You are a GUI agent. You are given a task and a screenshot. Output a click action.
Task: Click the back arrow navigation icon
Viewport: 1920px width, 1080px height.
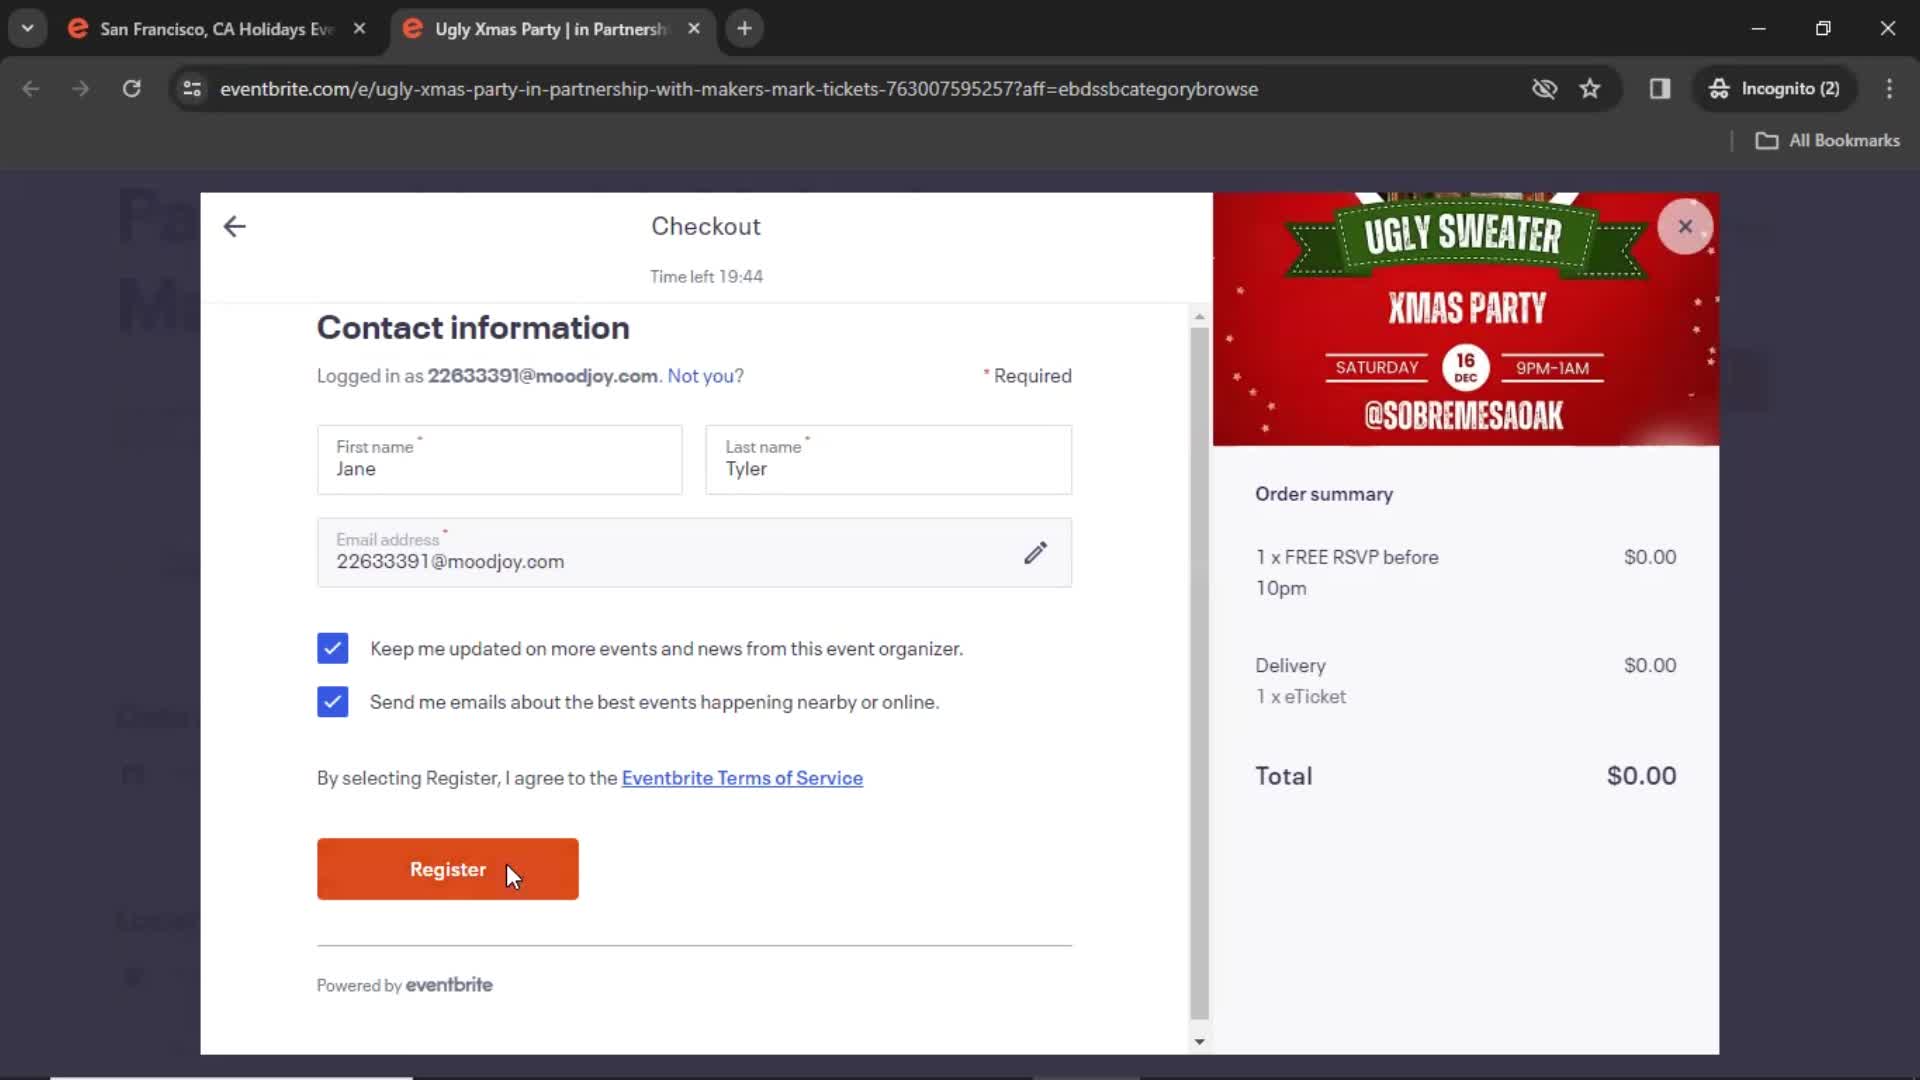233,225
